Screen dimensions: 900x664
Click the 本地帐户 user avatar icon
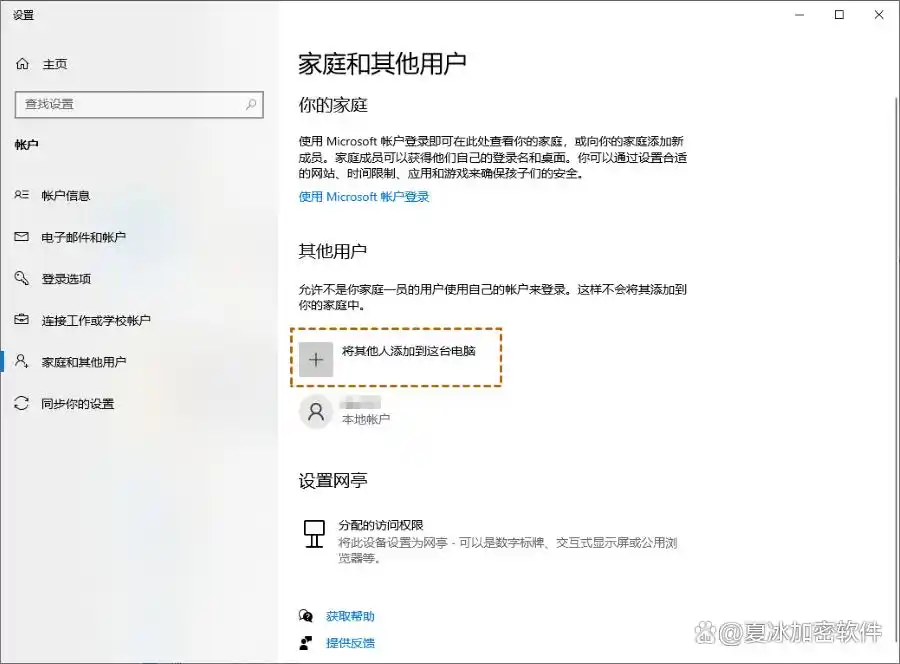coord(315,410)
